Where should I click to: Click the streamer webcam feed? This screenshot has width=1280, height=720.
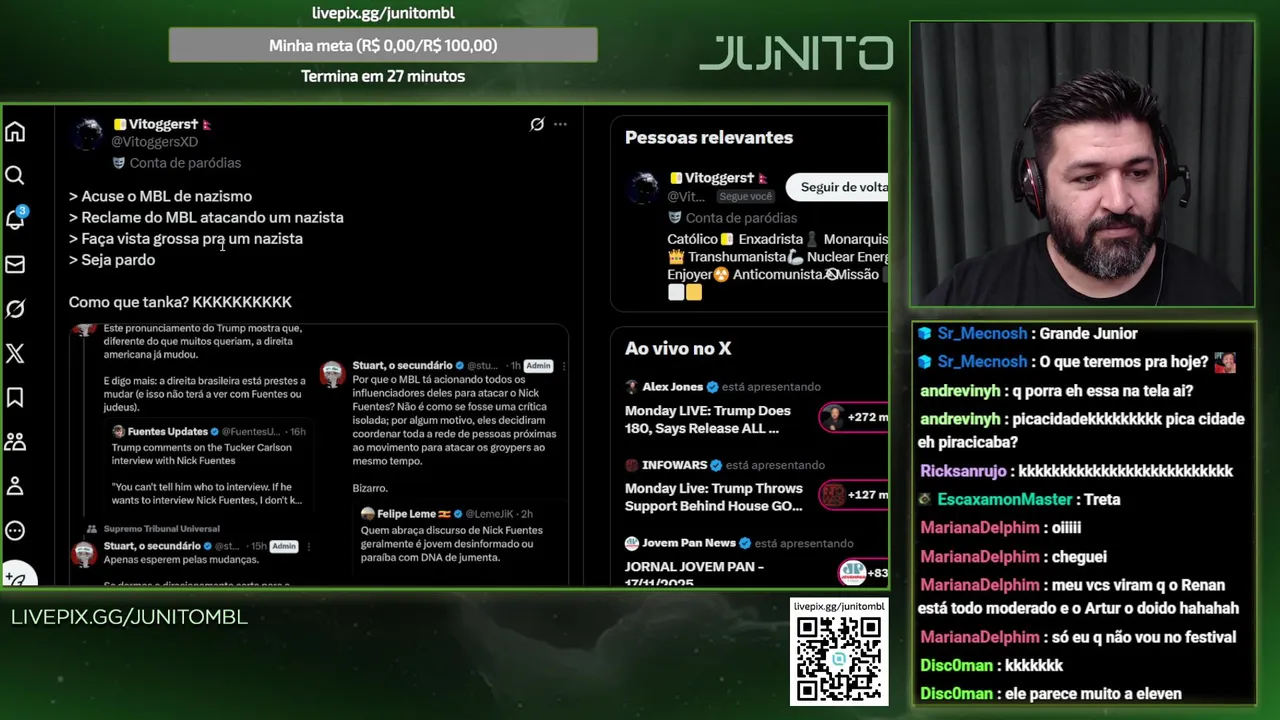click(x=1082, y=164)
